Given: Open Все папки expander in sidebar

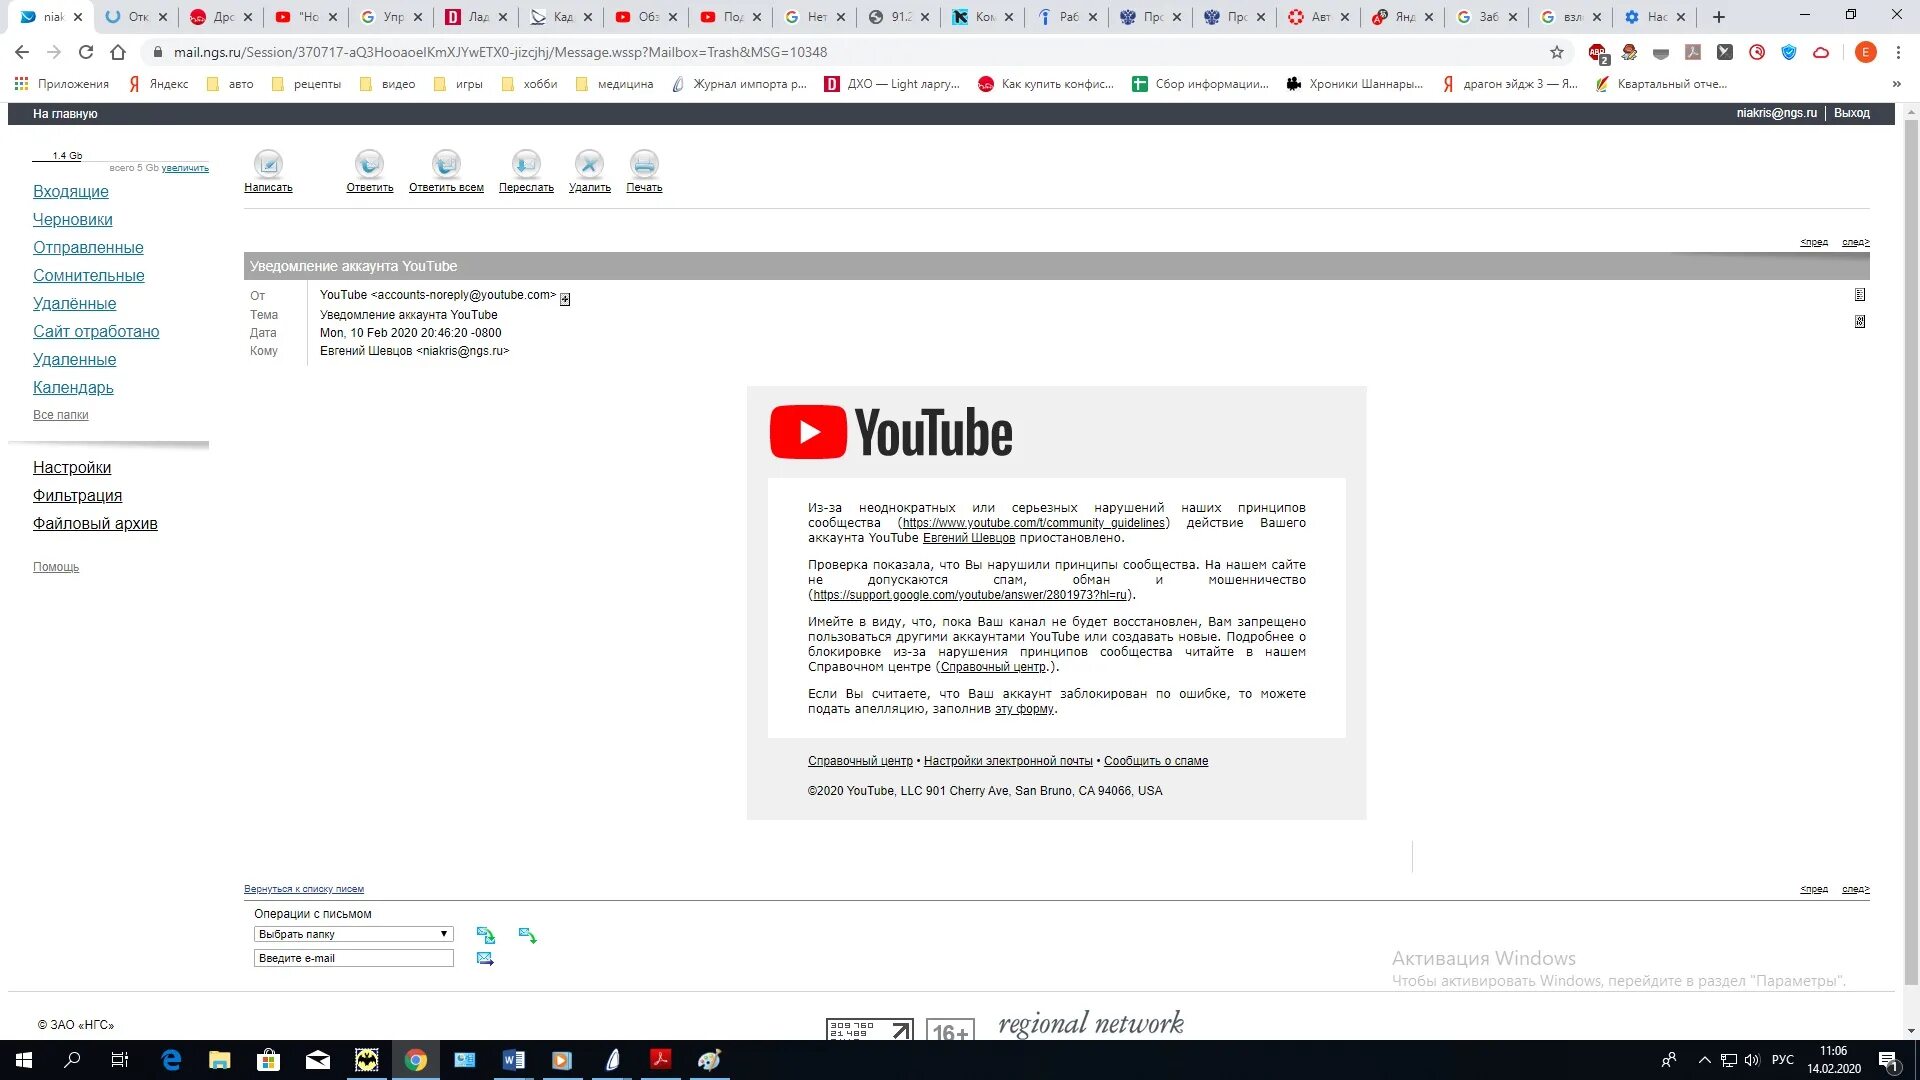Looking at the screenshot, I should (x=61, y=414).
